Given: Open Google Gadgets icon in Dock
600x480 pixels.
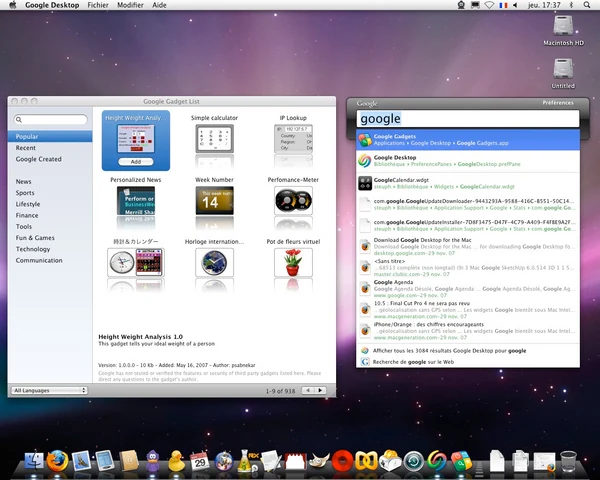Looking at the screenshot, I should tap(461, 461).
